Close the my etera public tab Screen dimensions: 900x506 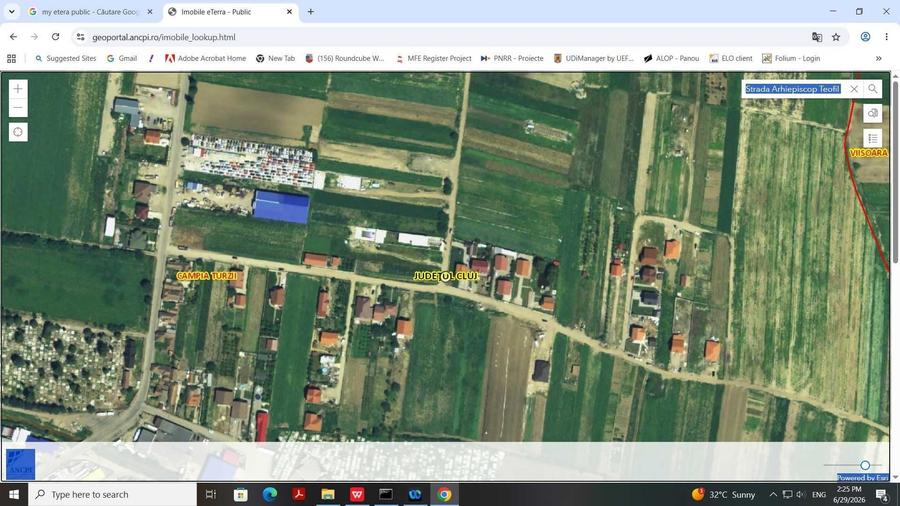coord(150,11)
